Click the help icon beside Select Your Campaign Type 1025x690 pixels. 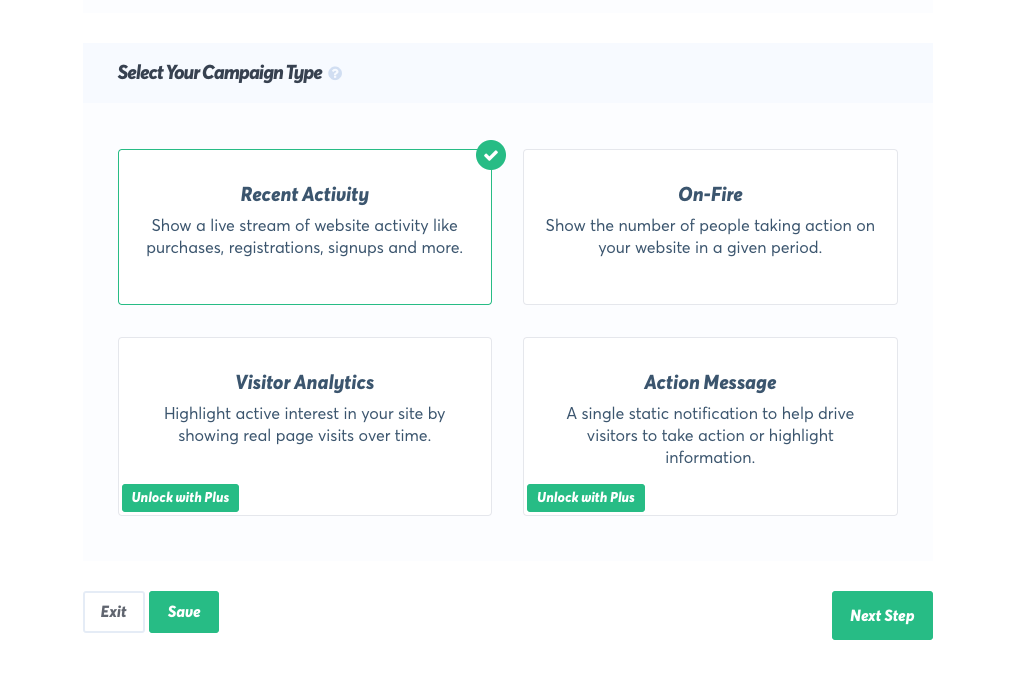pyautogui.click(x=335, y=74)
